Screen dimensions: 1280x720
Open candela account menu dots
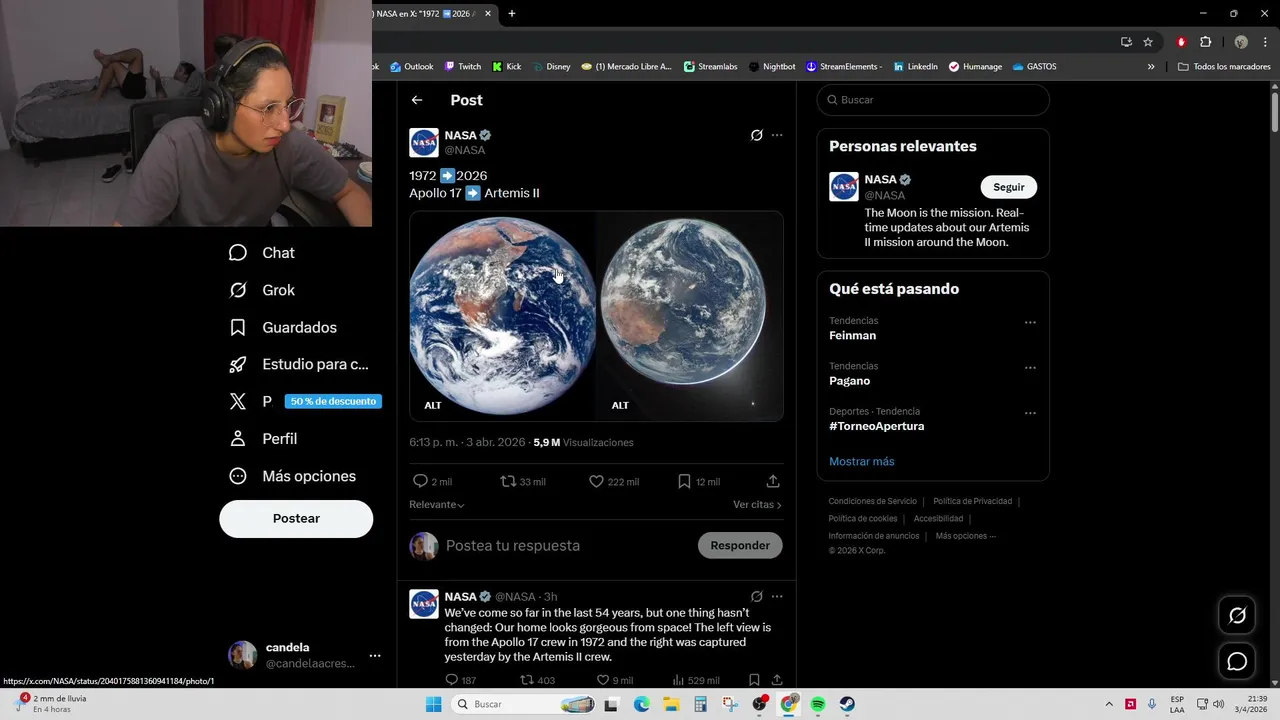(375, 656)
